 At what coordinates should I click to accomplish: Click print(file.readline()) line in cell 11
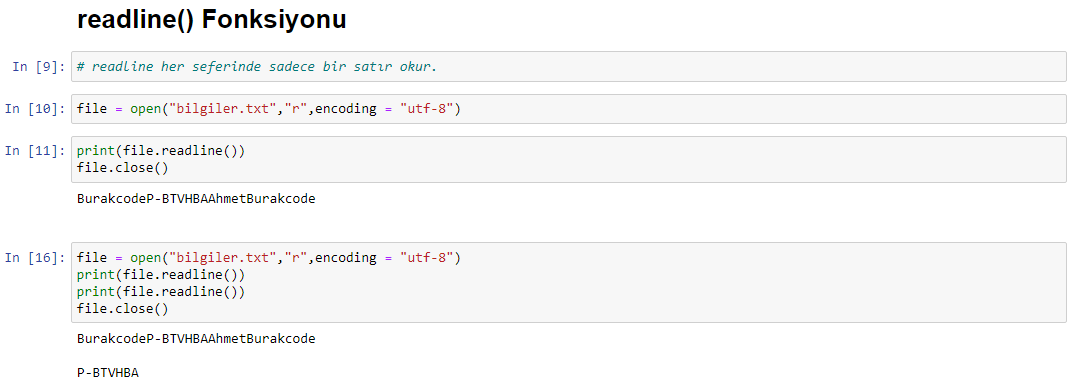(x=161, y=151)
